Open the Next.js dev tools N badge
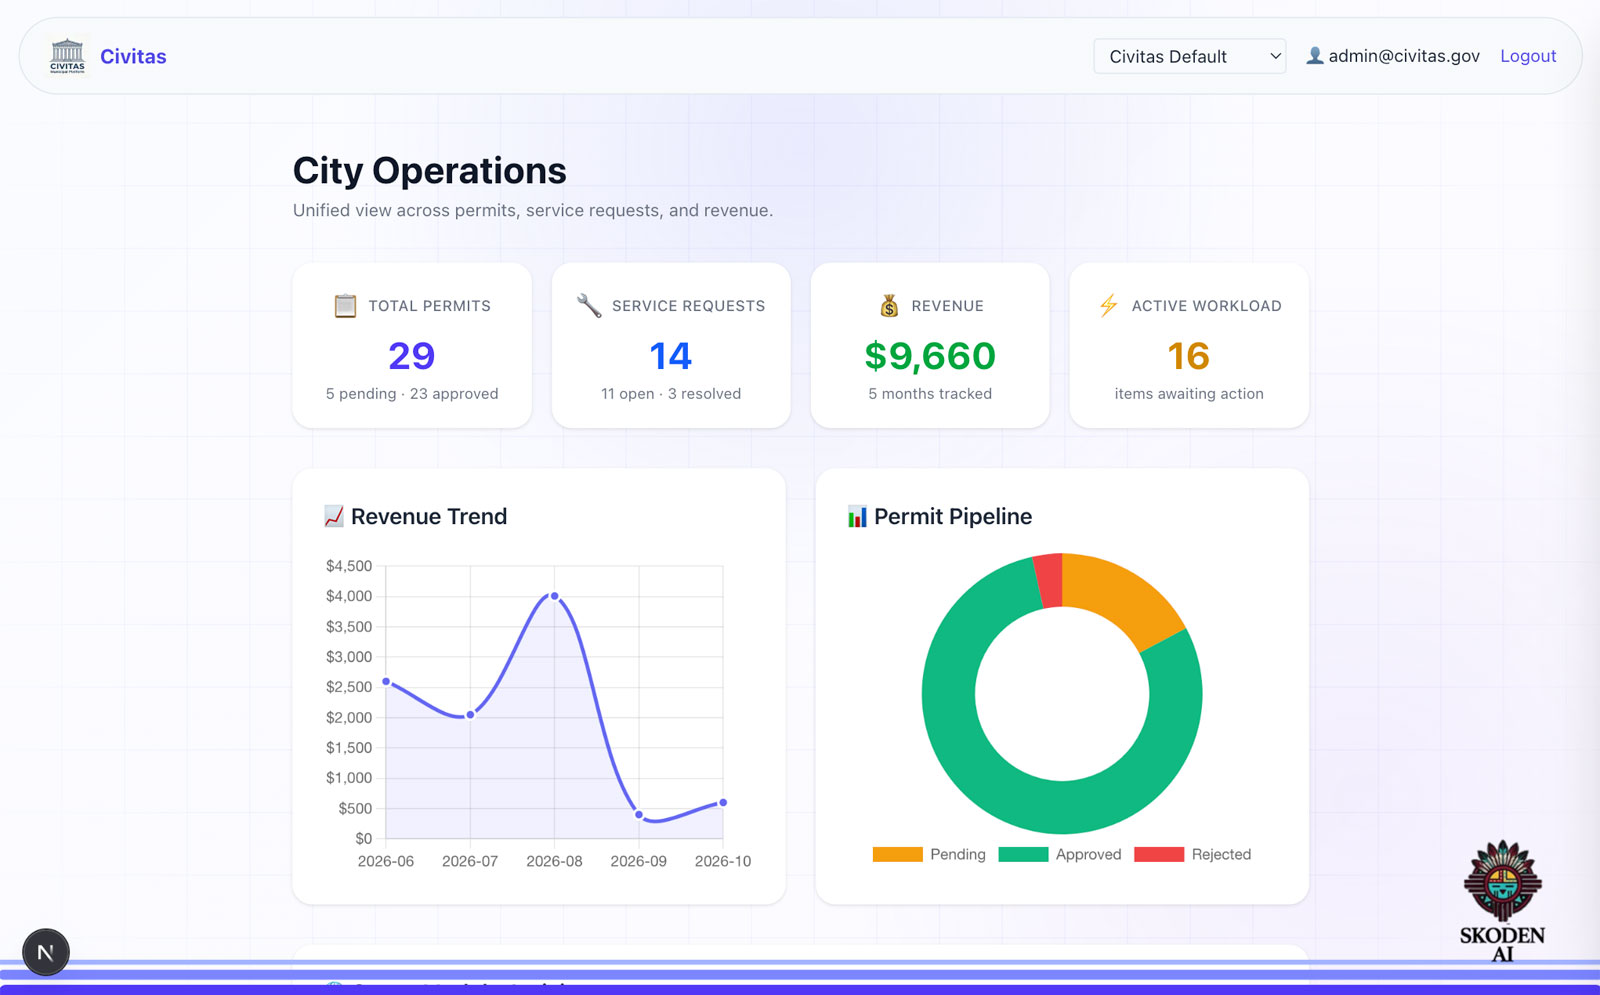 coord(46,952)
